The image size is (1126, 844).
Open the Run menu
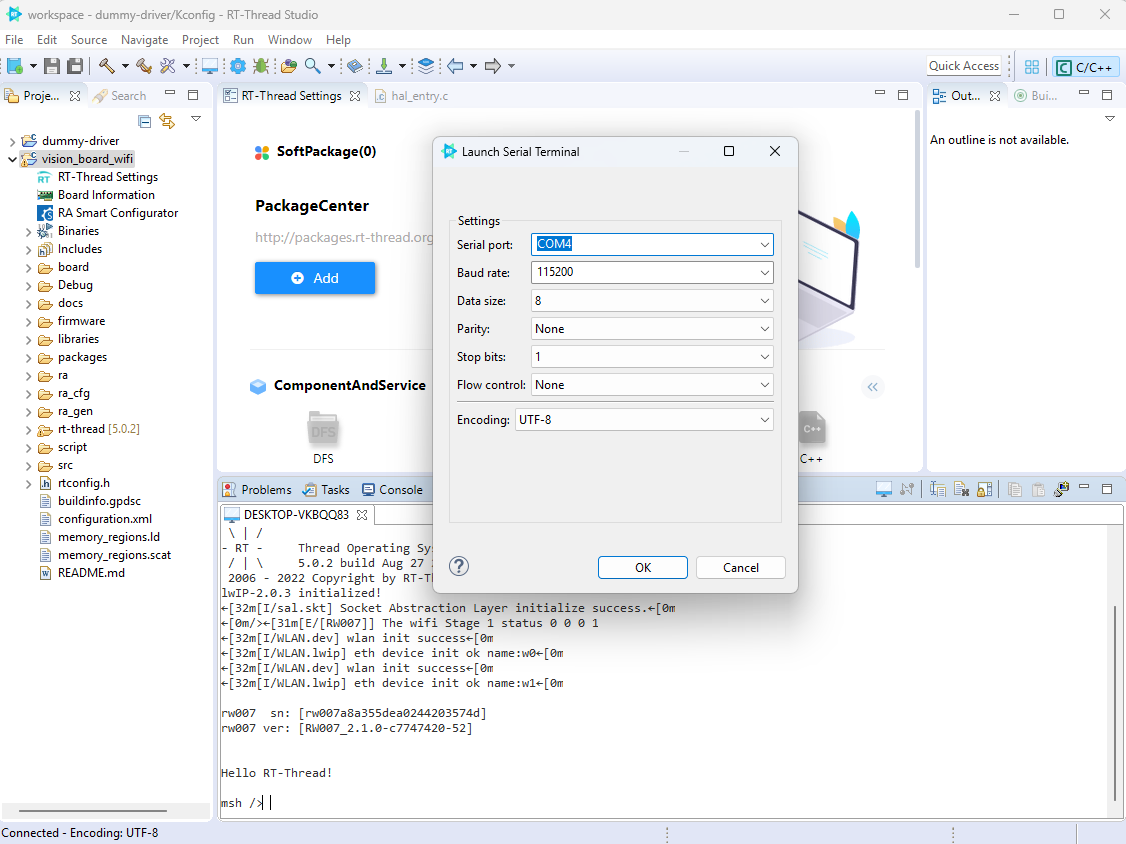click(243, 40)
